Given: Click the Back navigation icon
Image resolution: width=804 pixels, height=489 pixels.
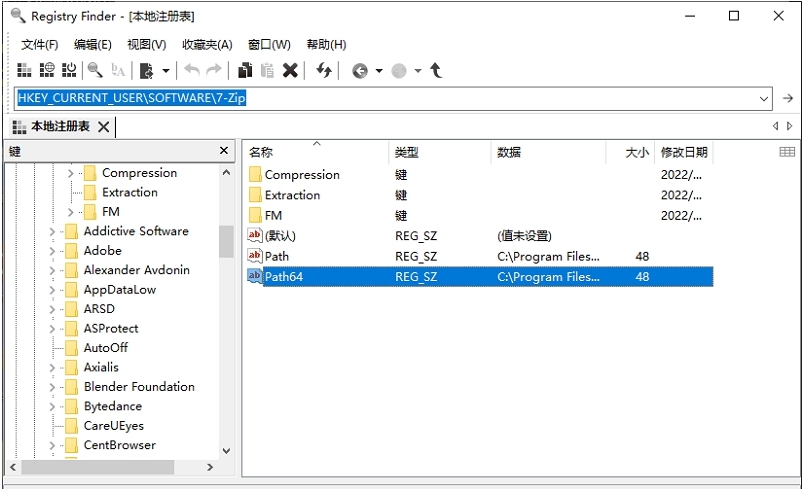Looking at the screenshot, I should pyautogui.click(x=360, y=71).
